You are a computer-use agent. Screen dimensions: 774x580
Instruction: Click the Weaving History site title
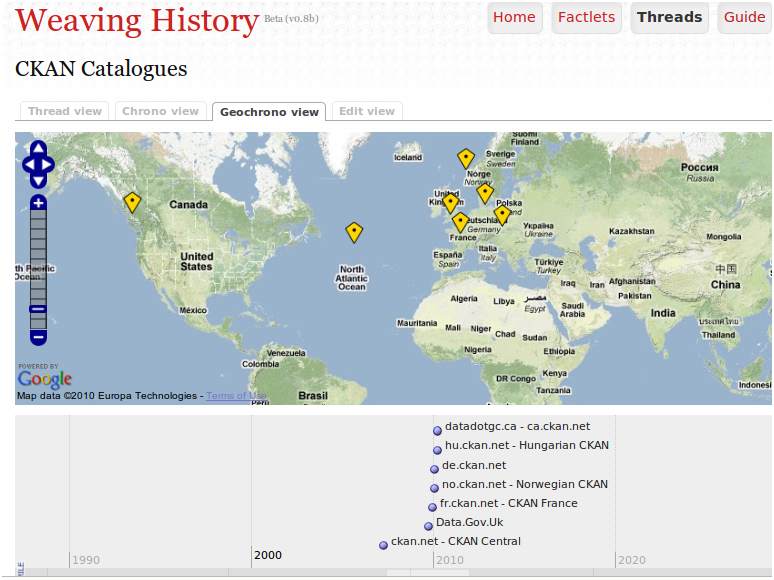click(x=137, y=21)
